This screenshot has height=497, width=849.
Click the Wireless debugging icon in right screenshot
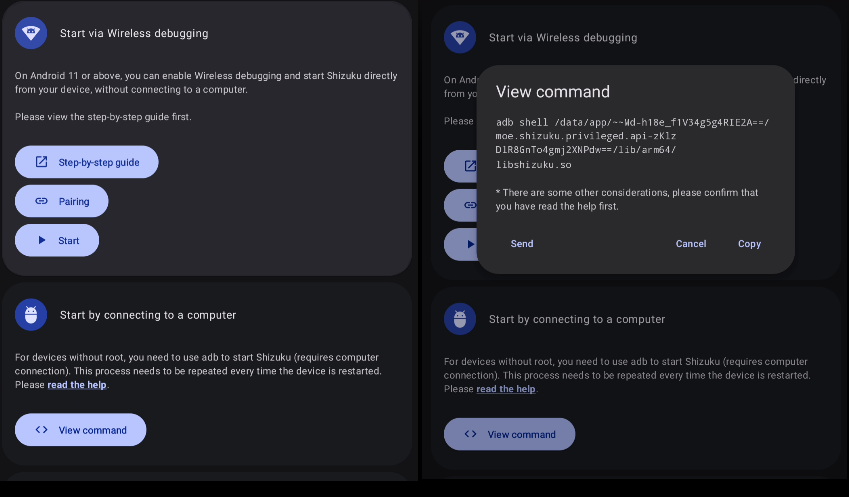460,37
